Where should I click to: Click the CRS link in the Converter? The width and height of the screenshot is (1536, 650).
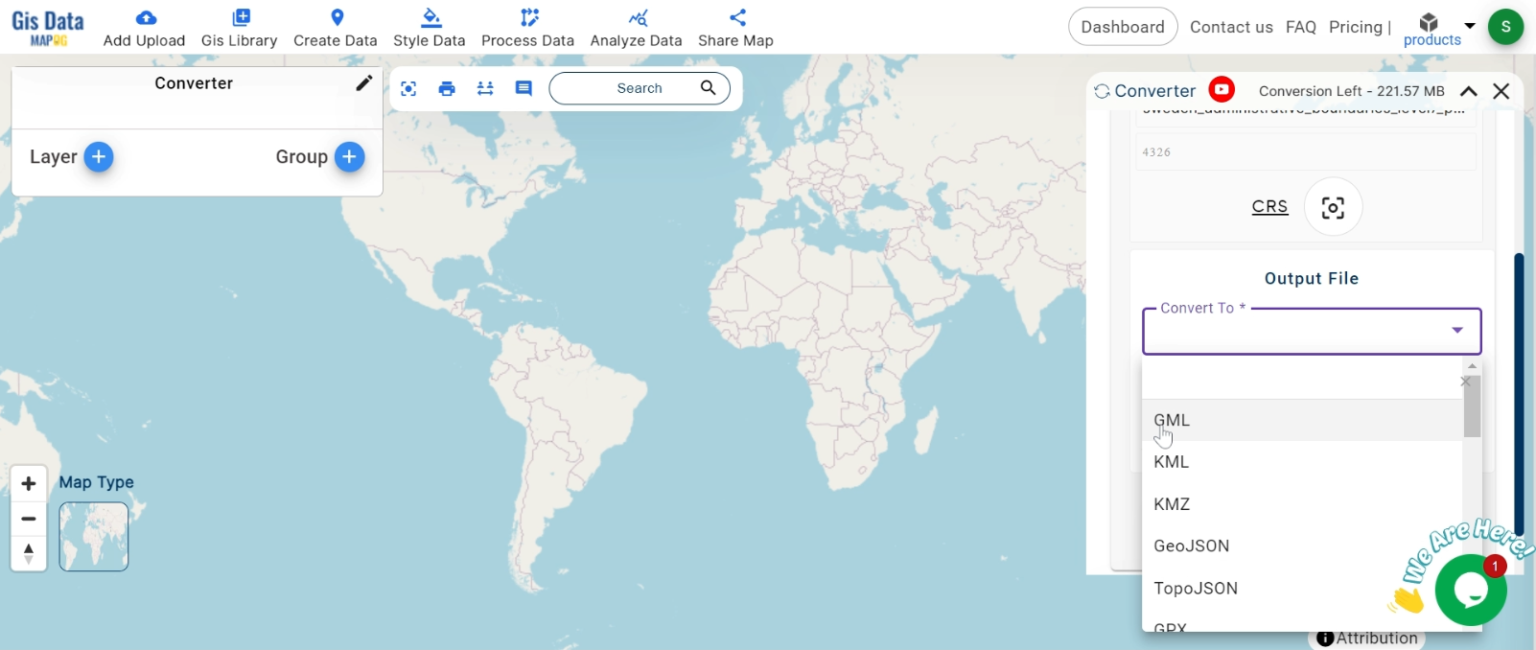[x=1269, y=207]
